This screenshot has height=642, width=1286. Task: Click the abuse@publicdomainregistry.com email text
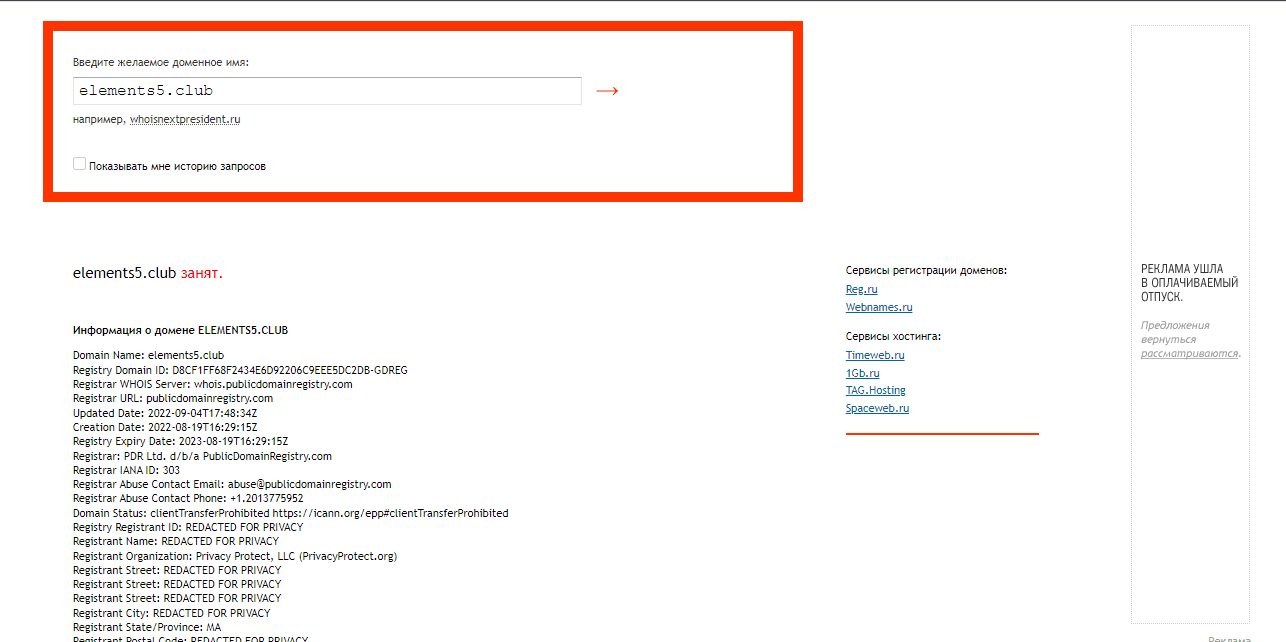(309, 484)
